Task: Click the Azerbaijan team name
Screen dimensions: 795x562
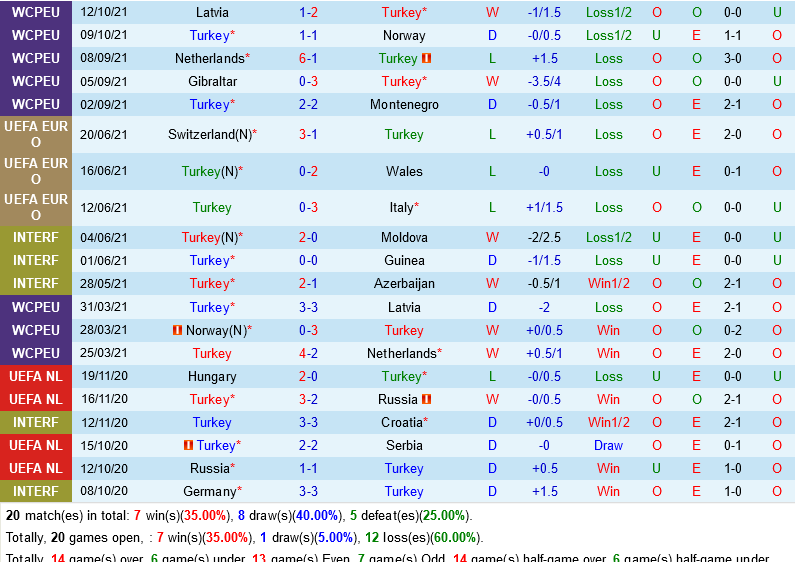Action: pyautogui.click(x=404, y=284)
